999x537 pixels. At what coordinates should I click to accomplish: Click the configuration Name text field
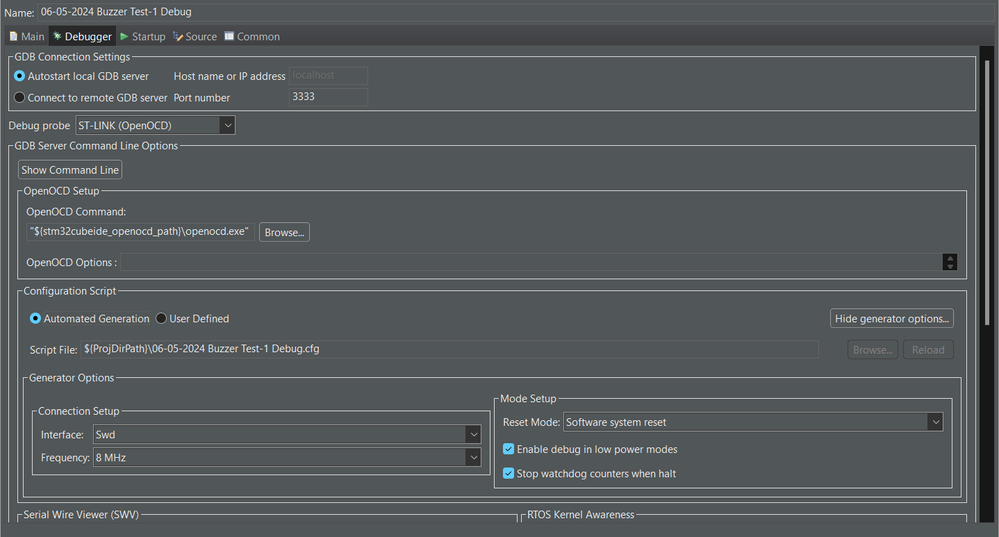[500, 12]
